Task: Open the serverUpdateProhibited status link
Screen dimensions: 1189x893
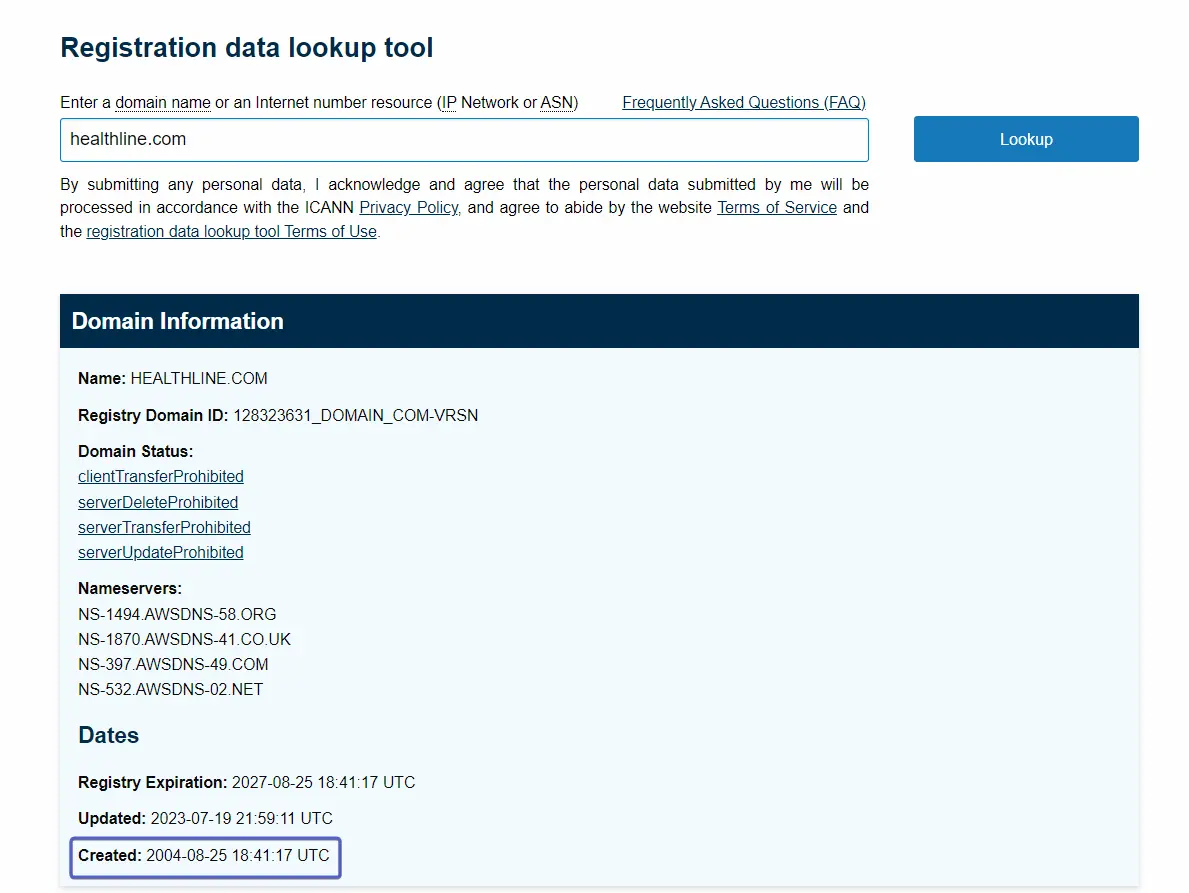Action: [161, 552]
